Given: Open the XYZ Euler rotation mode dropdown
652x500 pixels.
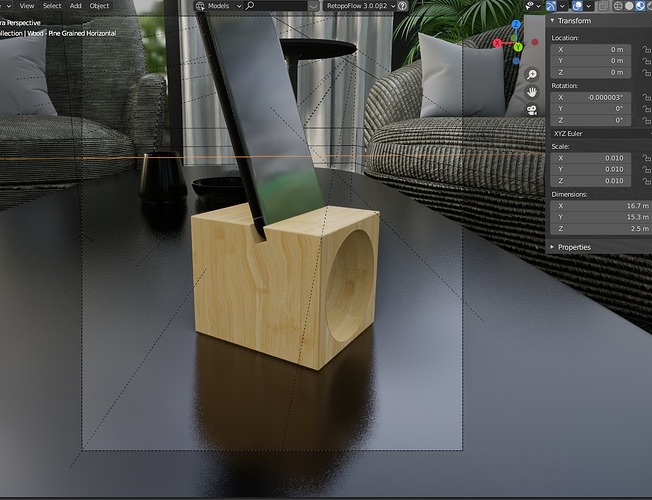Looking at the screenshot, I should click(601, 134).
